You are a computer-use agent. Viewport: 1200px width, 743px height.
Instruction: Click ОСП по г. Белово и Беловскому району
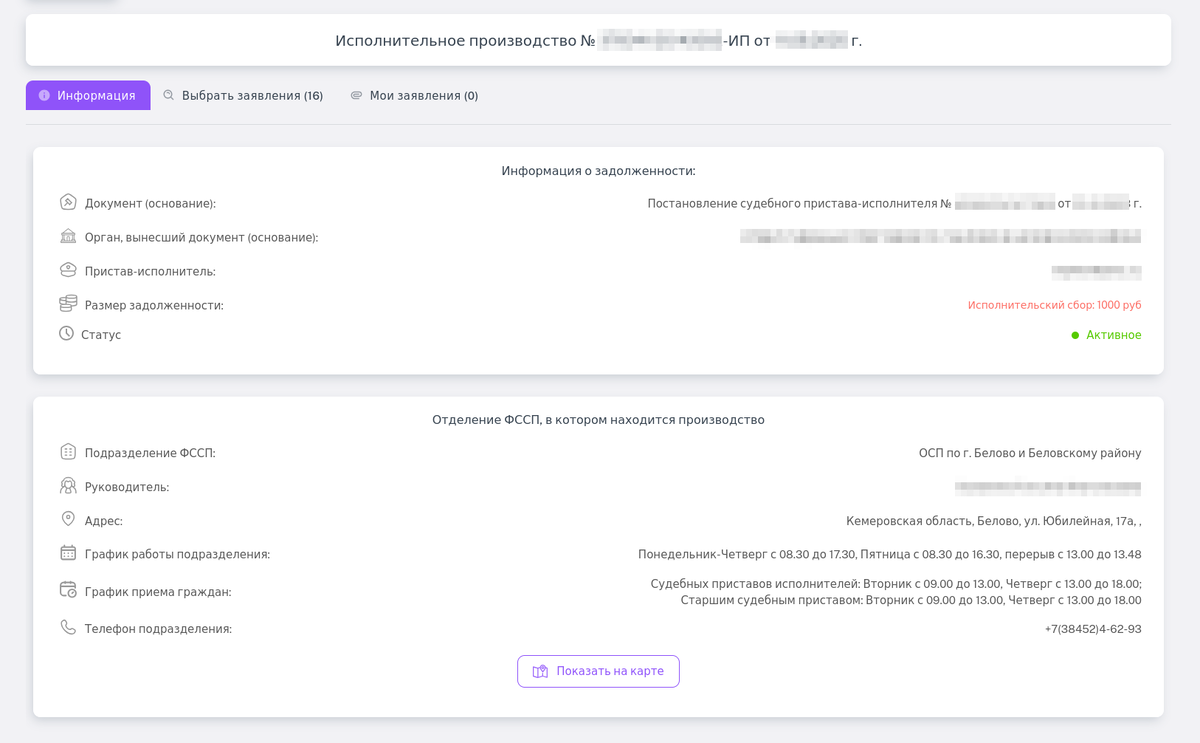[1030, 453]
